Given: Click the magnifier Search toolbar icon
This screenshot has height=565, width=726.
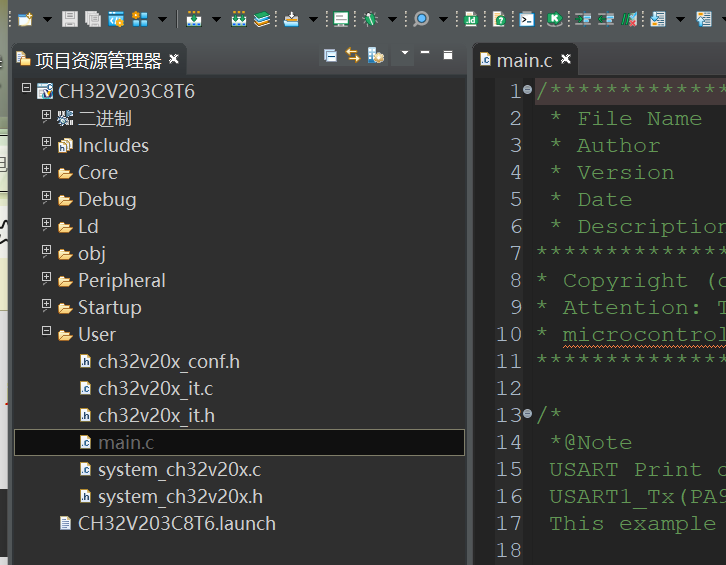Looking at the screenshot, I should pyautogui.click(x=421, y=19).
